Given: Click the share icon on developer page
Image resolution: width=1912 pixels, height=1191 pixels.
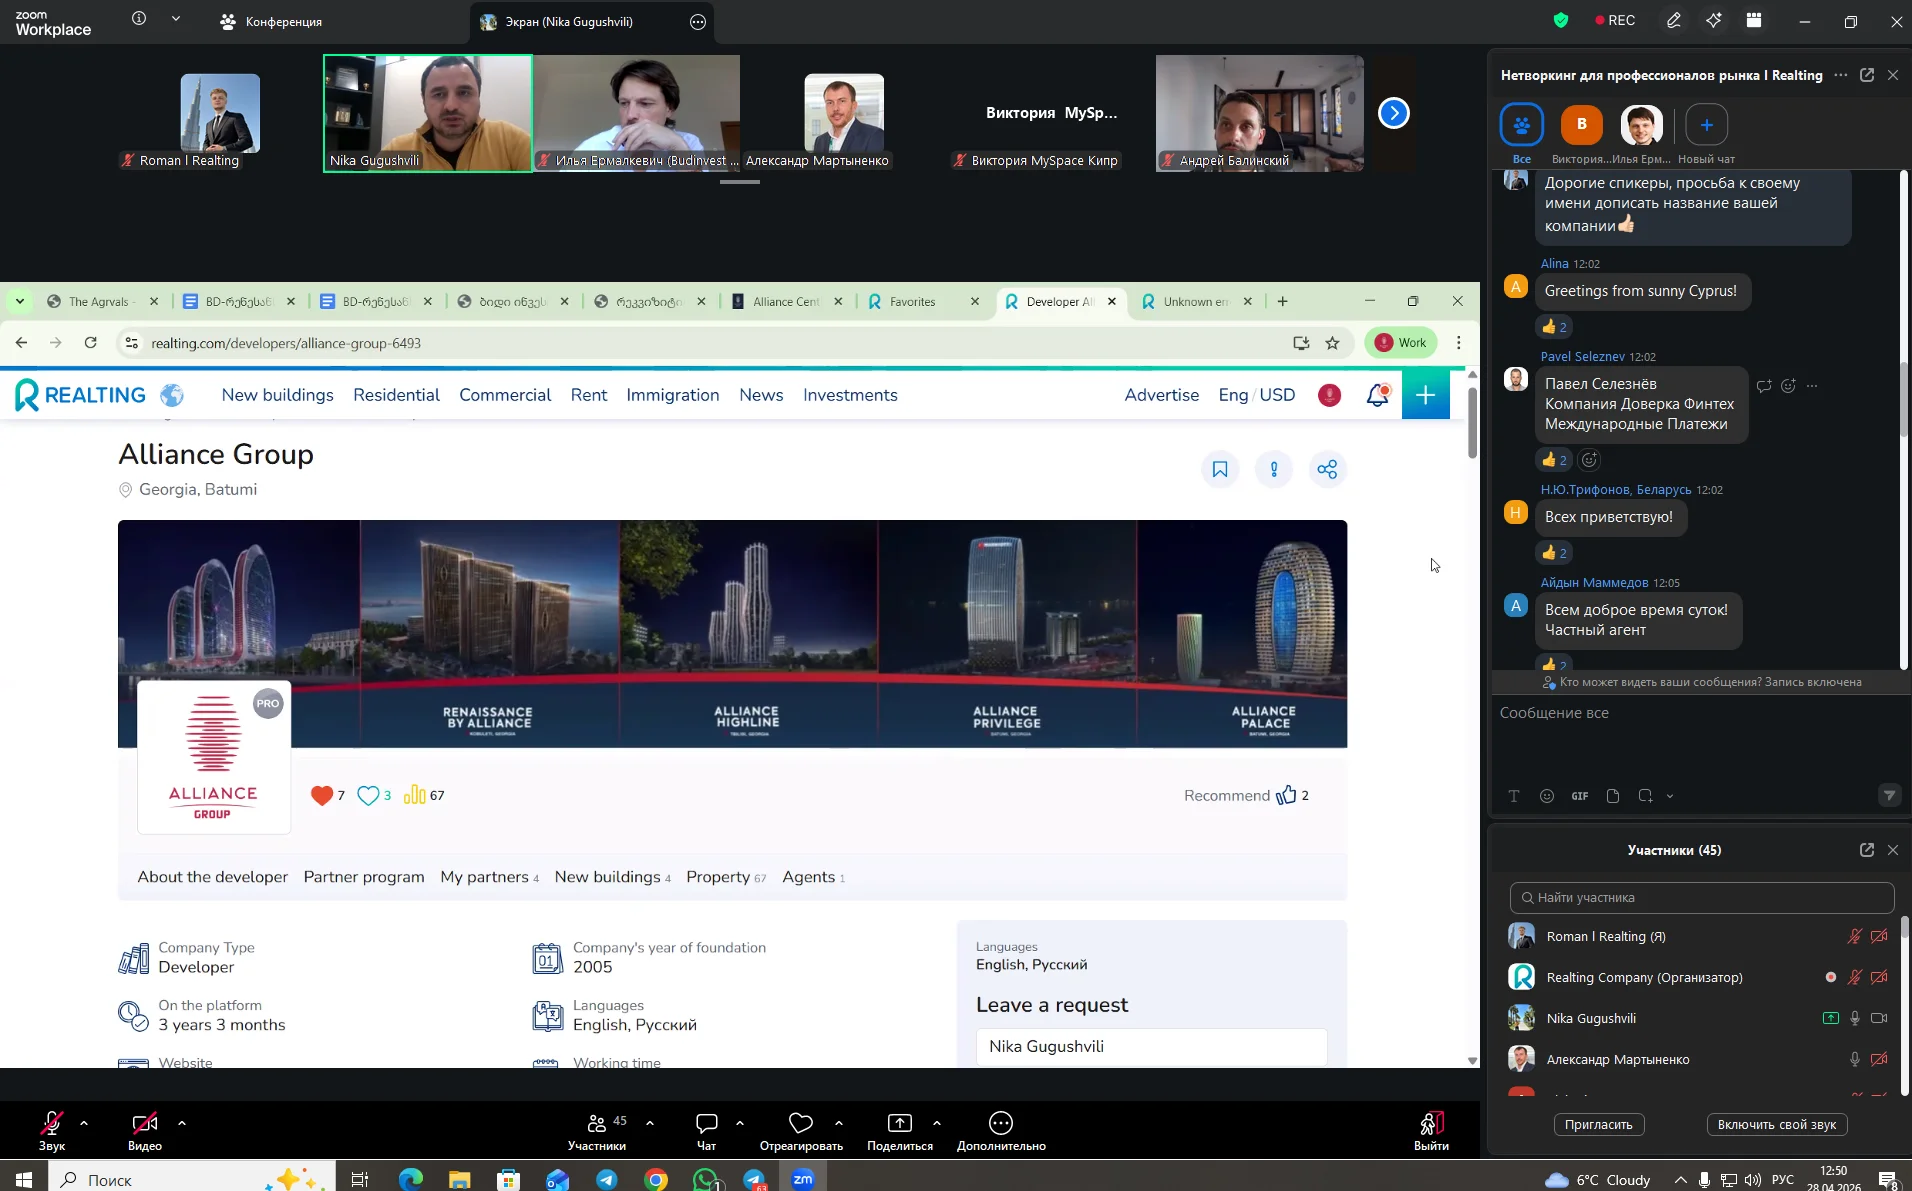Looking at the screenshot, I should pyautogui.click(x=1327, y=469).
